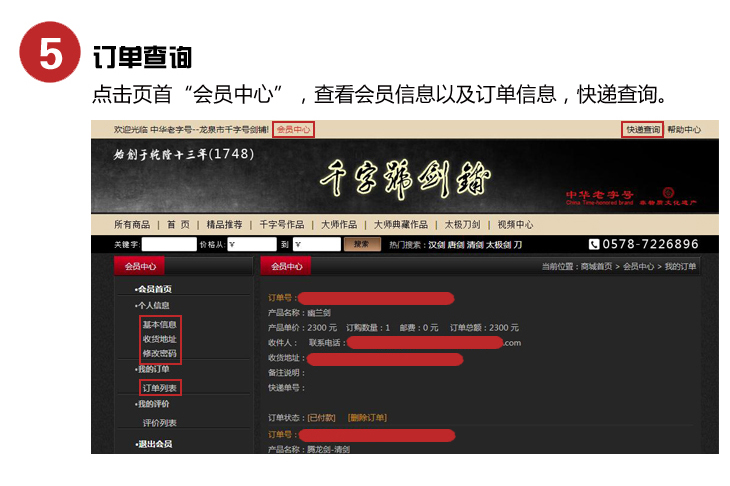
Task: Click the 订单总额：2300 元 text
Action: tap(484, 328)
